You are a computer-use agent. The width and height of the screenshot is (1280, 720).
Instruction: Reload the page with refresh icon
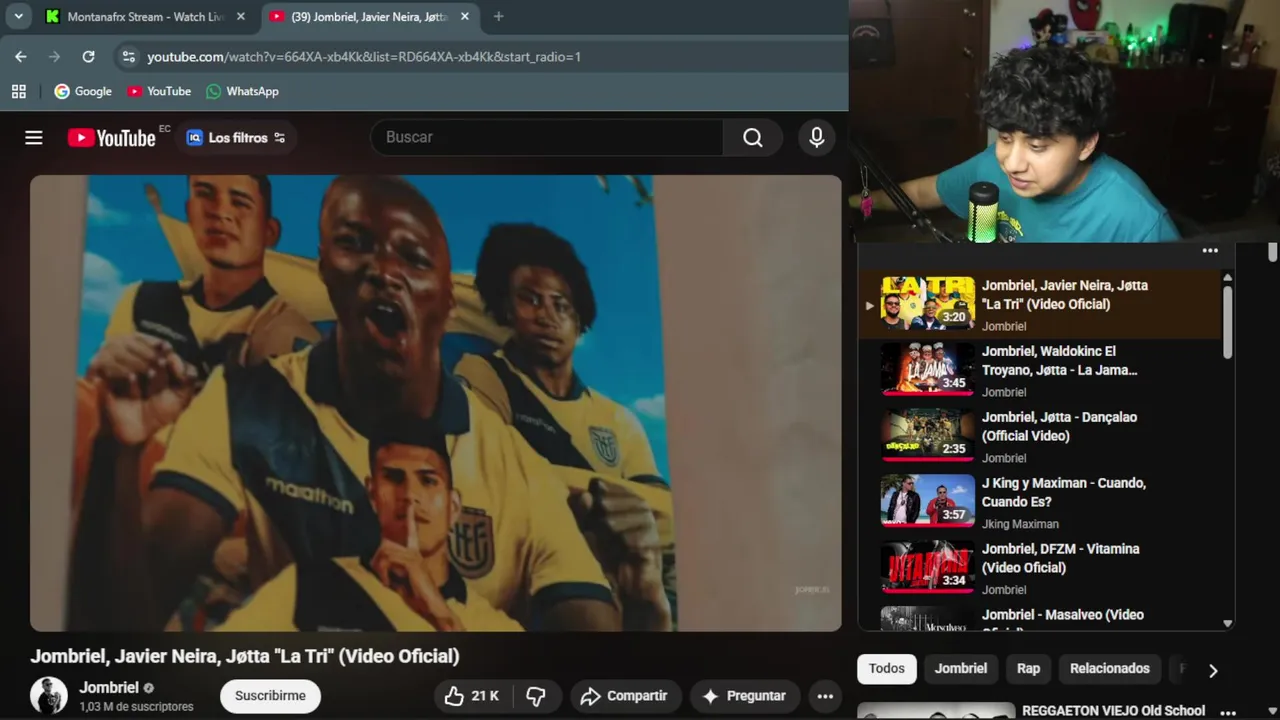88,57
